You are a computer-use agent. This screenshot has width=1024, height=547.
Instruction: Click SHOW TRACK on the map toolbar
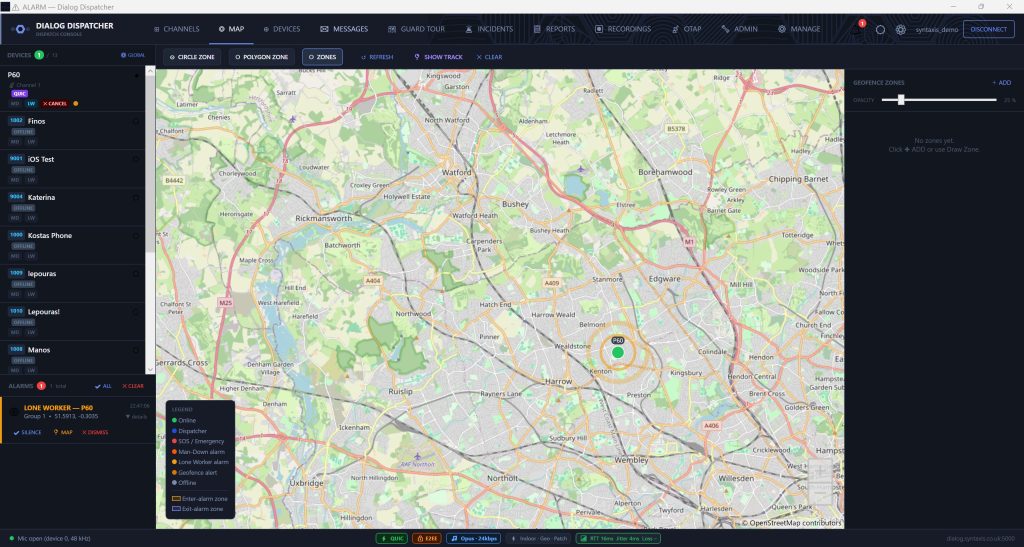(438, 57)
